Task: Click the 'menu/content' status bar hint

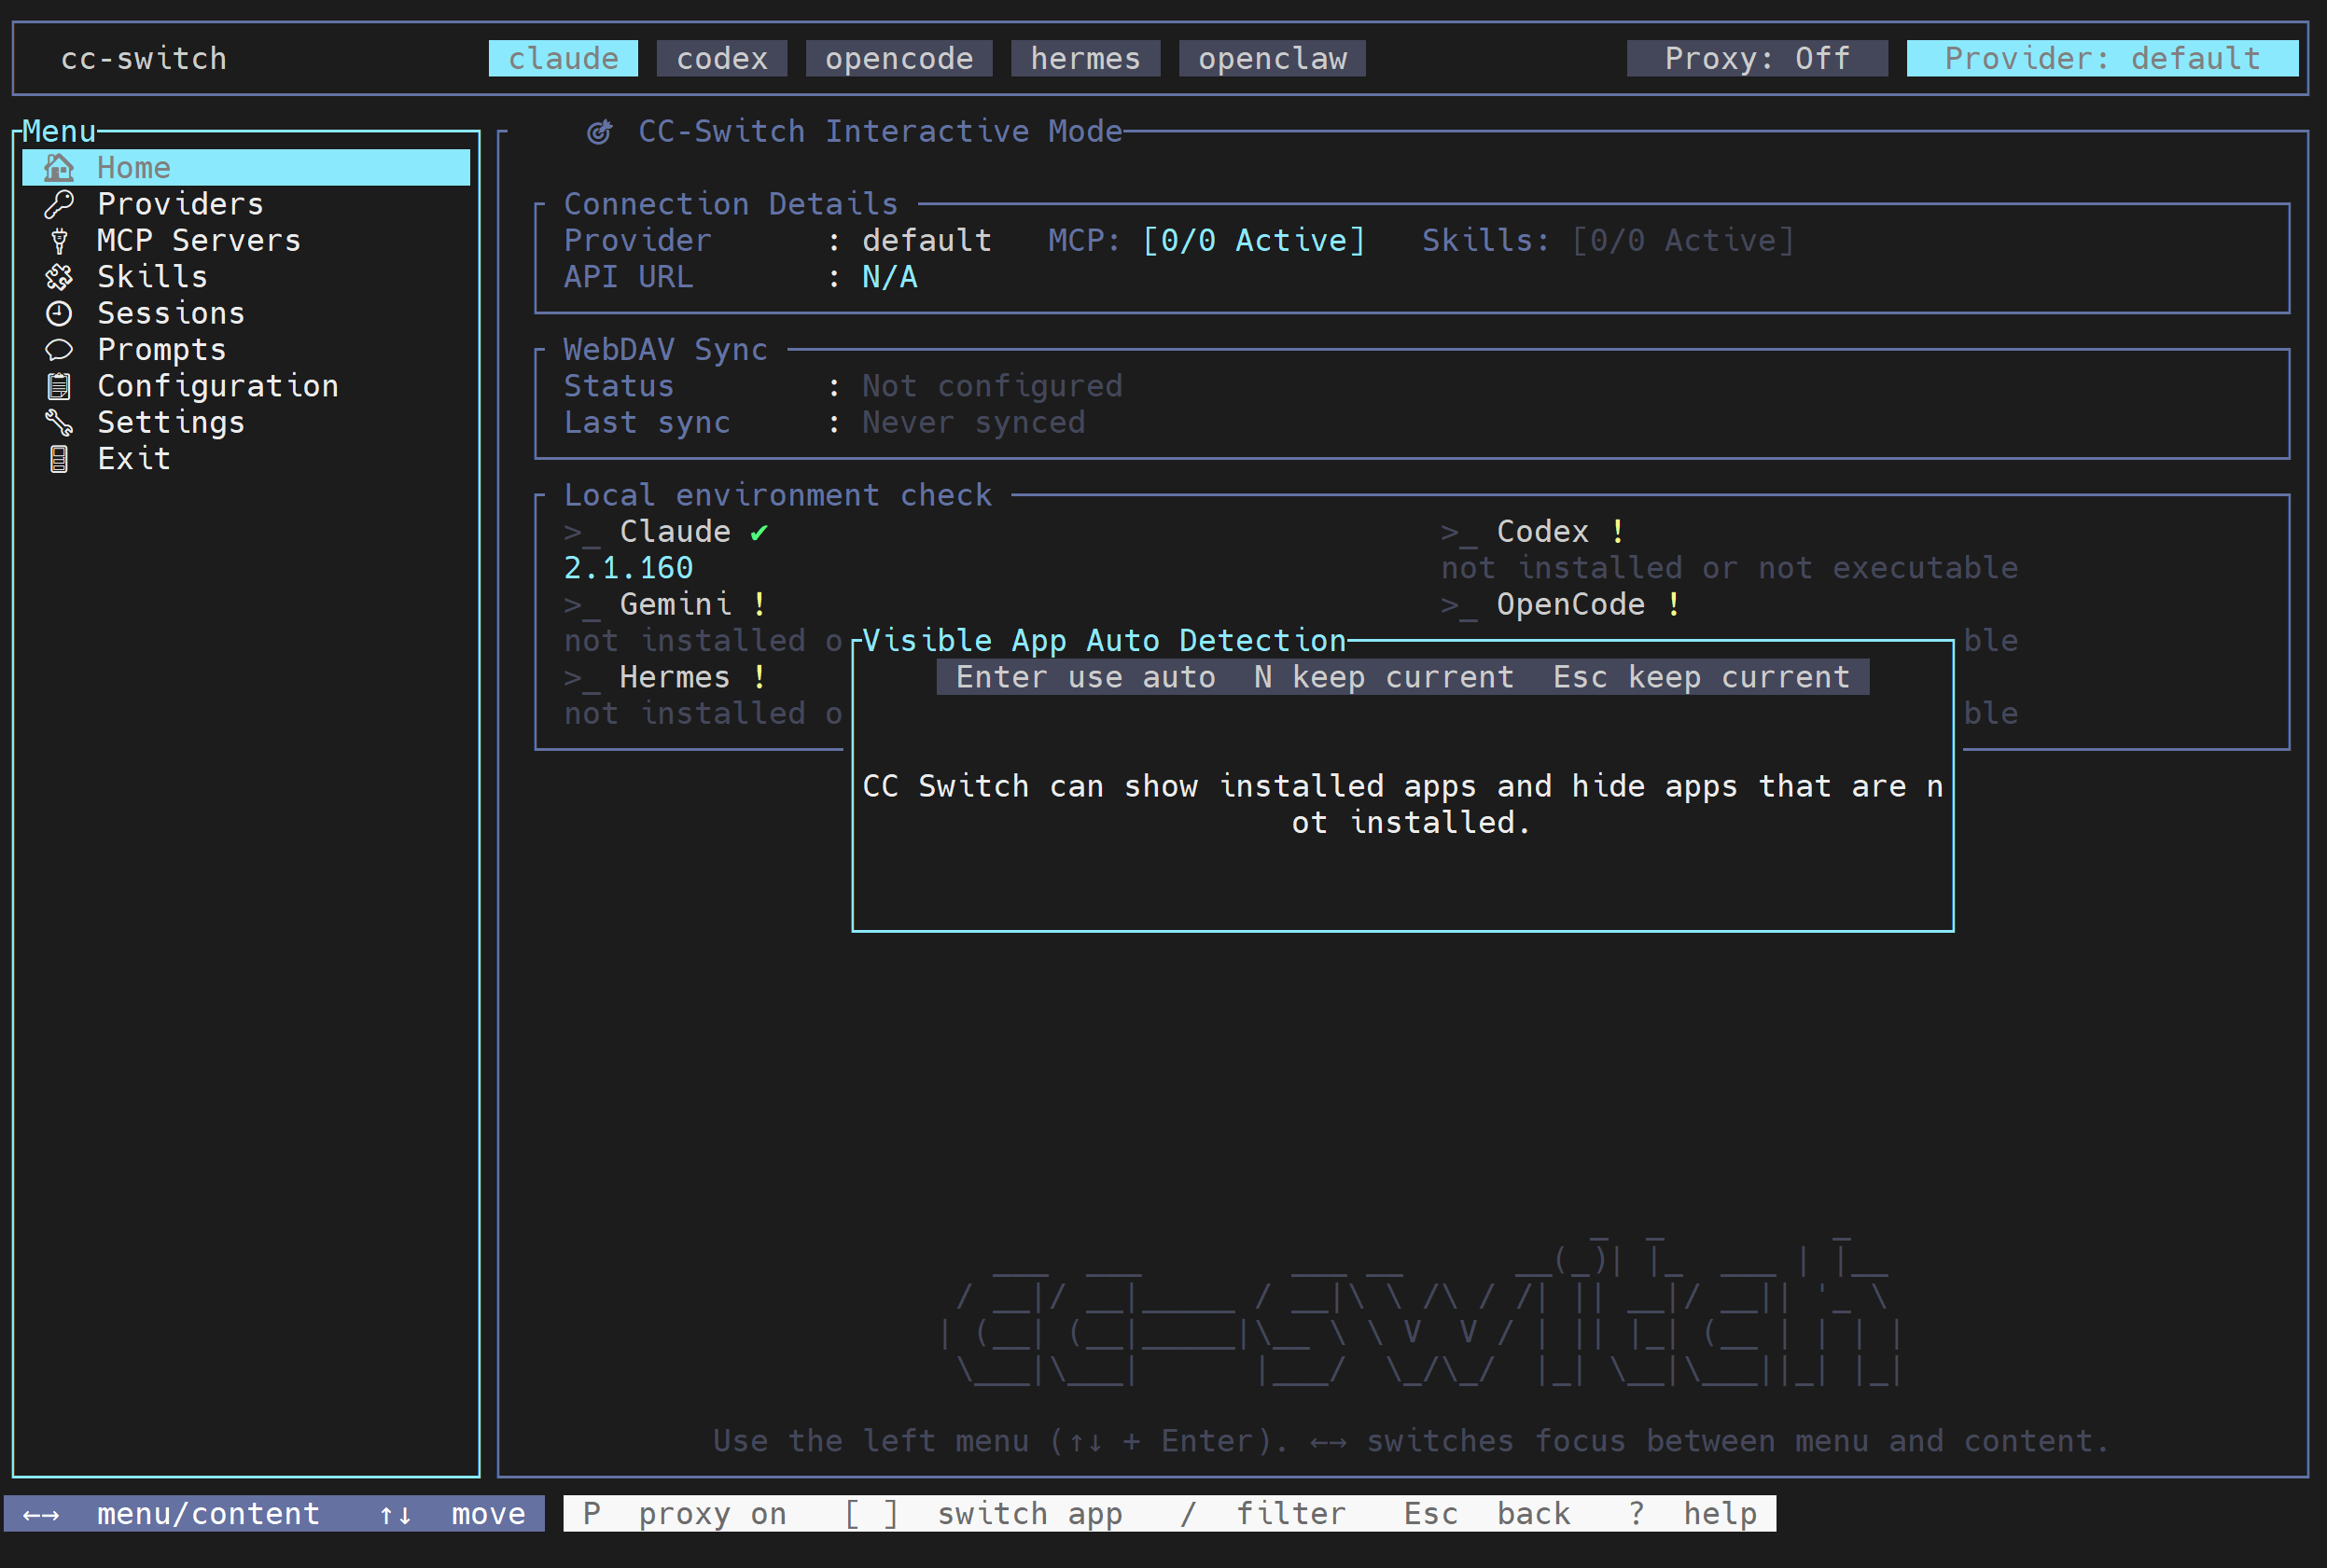Action: coord(208,1515)
